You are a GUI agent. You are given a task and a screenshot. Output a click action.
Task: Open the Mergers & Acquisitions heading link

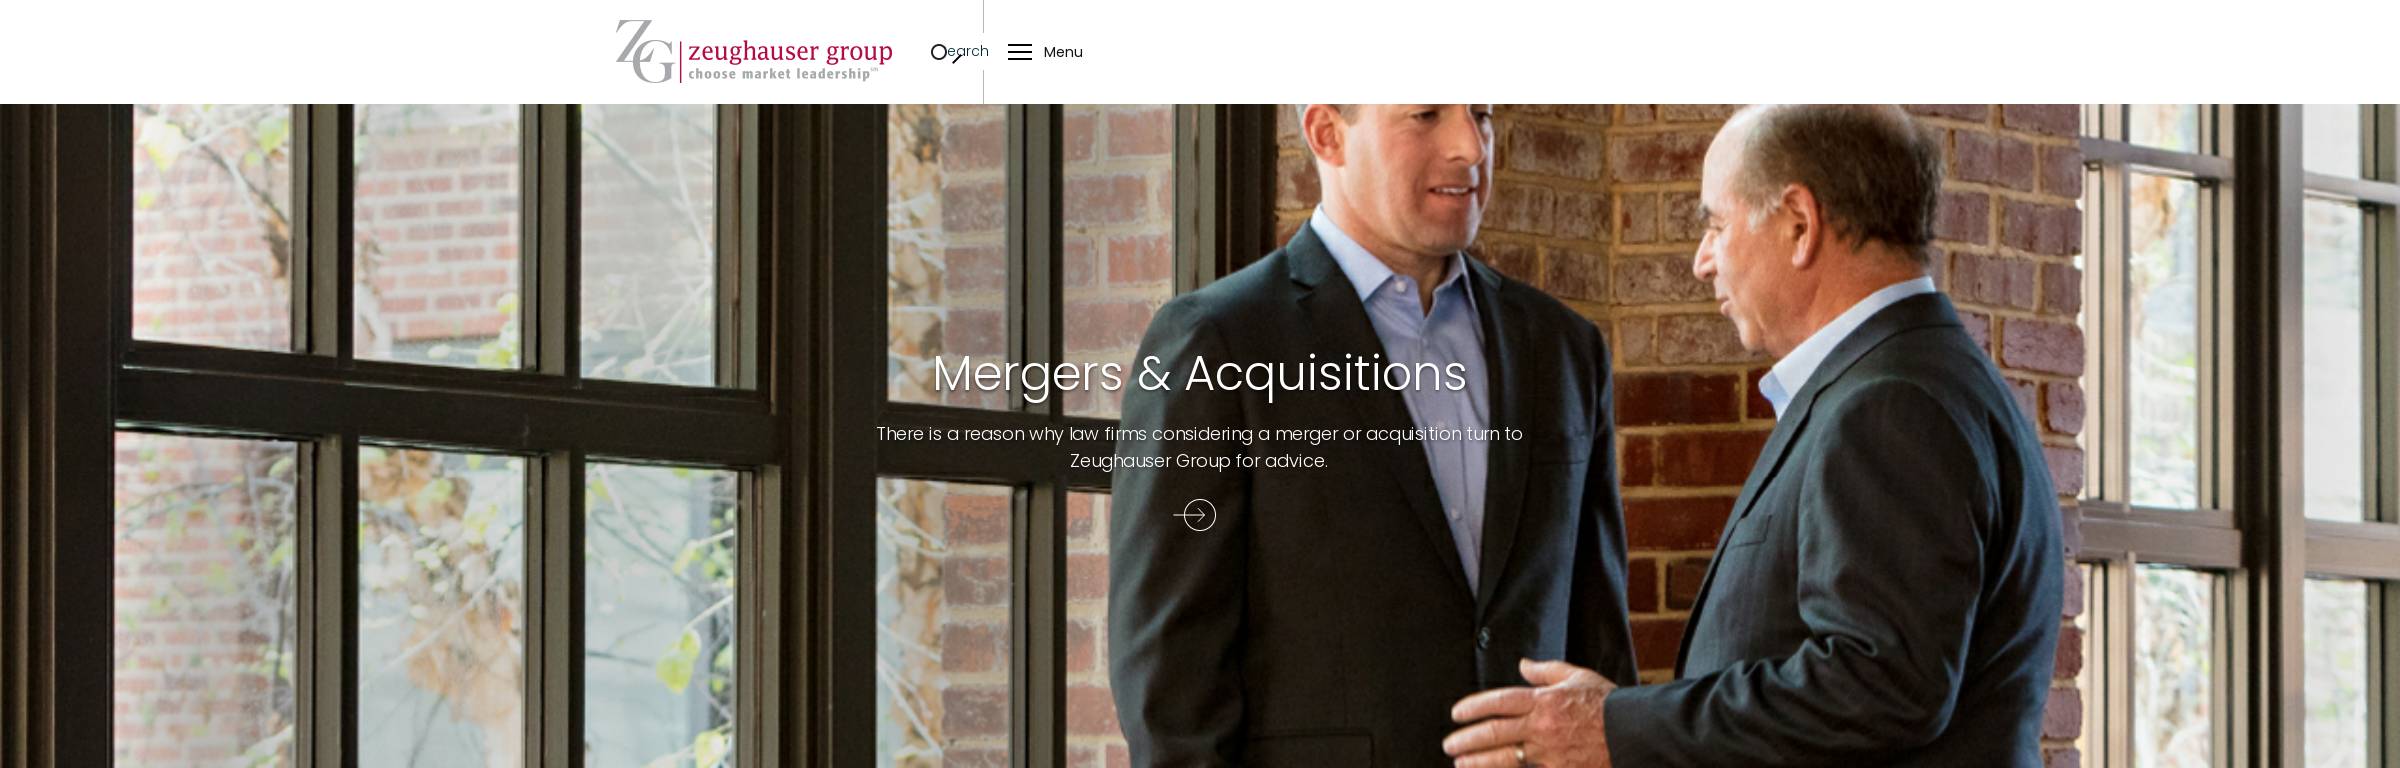coord(1199,374)
